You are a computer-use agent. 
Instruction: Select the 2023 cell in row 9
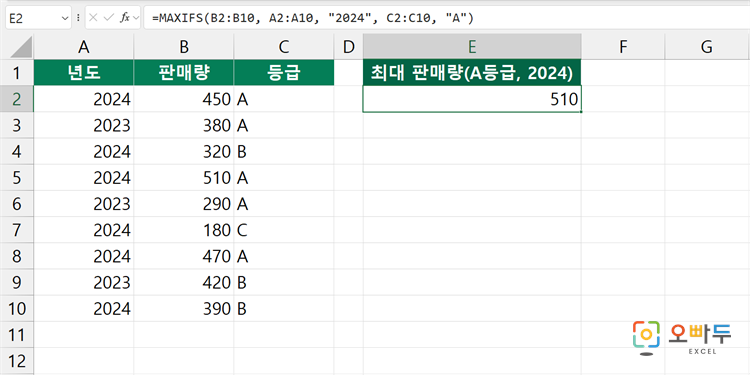pos(84,283)
